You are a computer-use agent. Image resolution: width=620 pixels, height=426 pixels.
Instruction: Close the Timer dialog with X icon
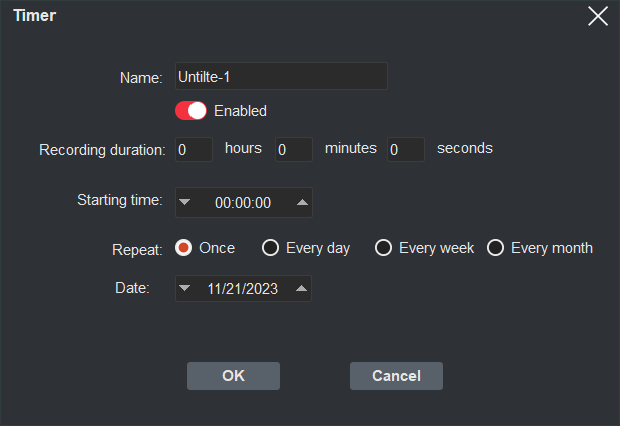[x=597, y=16]
